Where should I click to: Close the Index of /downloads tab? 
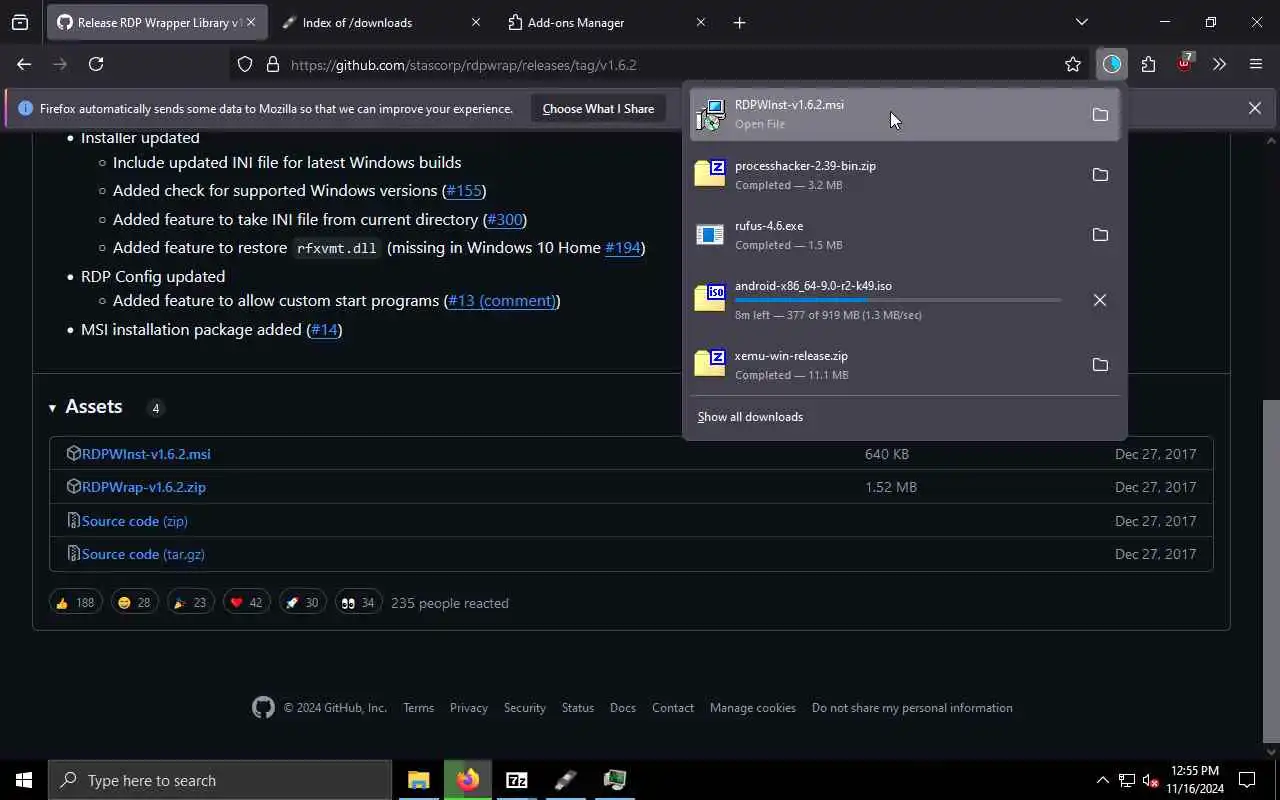[475, 22]
